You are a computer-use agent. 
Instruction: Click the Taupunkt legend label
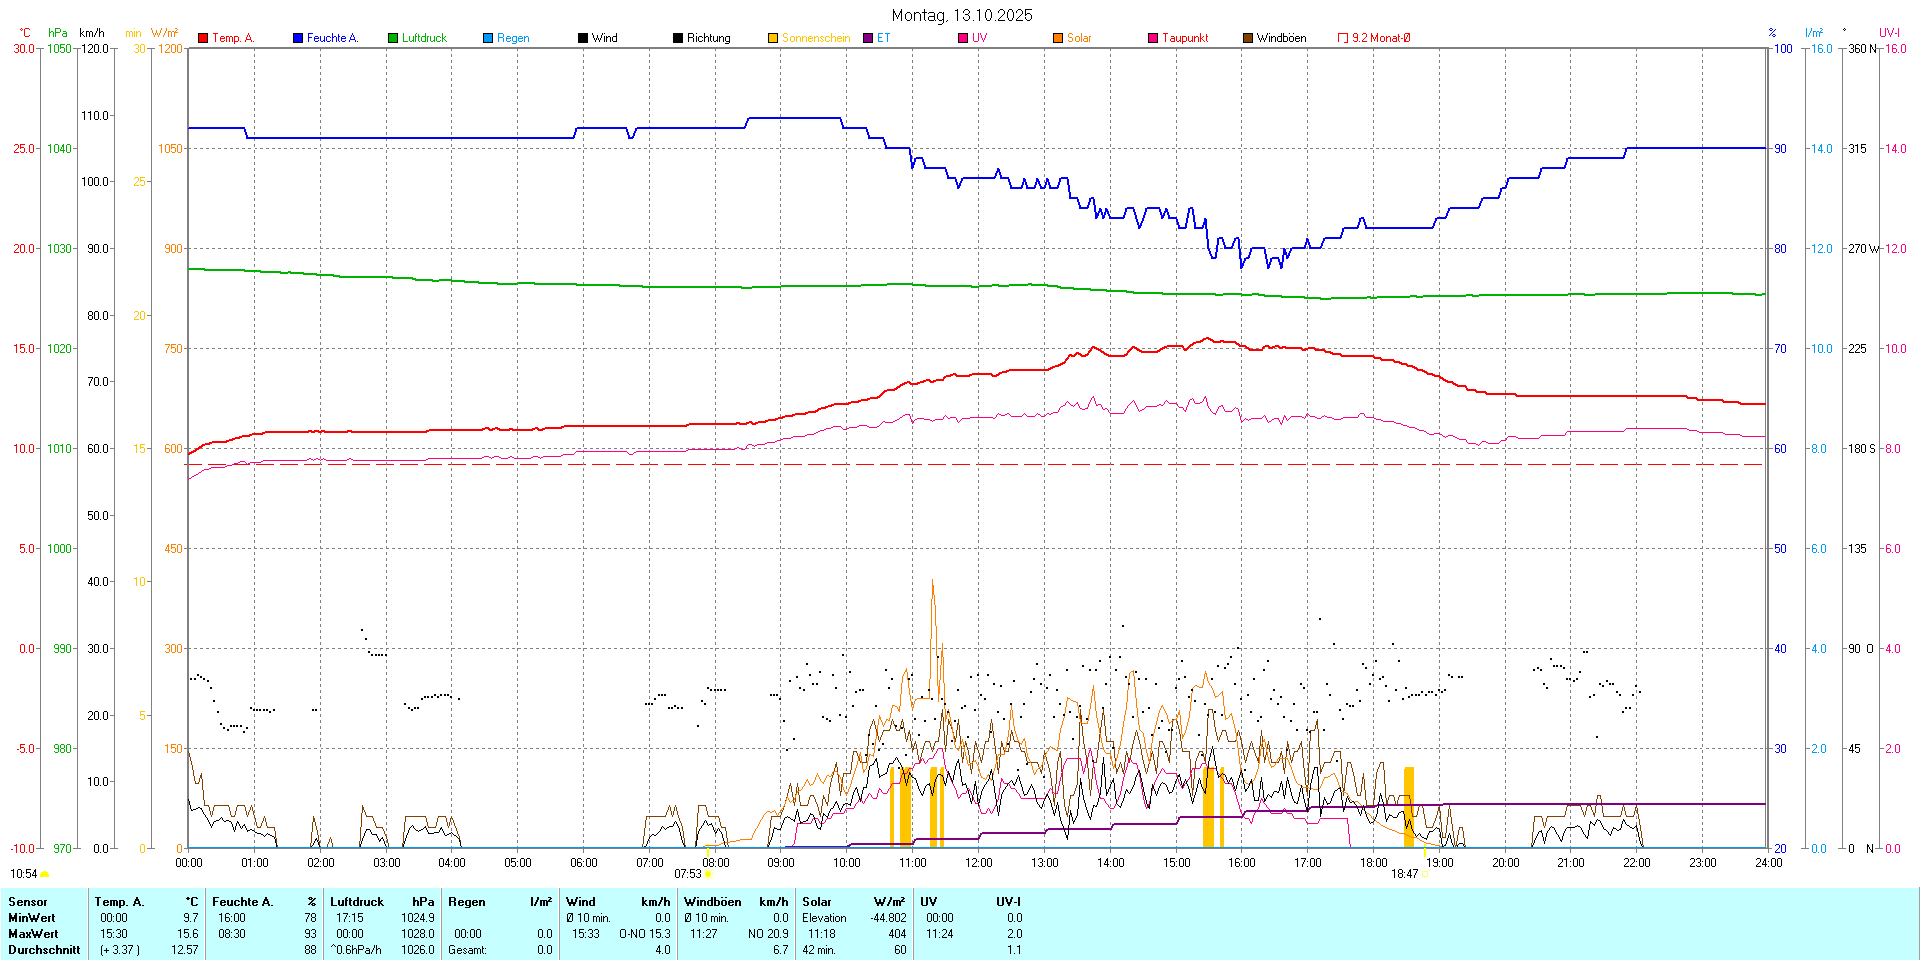click(1185, 38)
